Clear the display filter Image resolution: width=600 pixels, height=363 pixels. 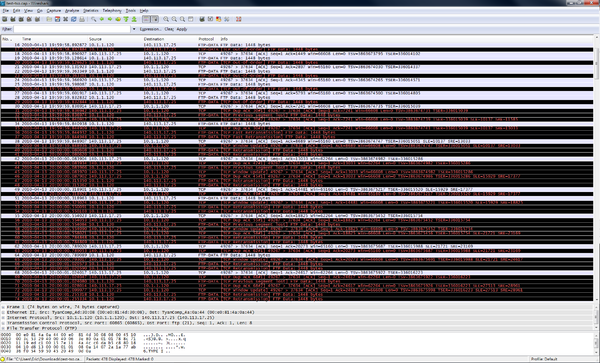point(169,29)
